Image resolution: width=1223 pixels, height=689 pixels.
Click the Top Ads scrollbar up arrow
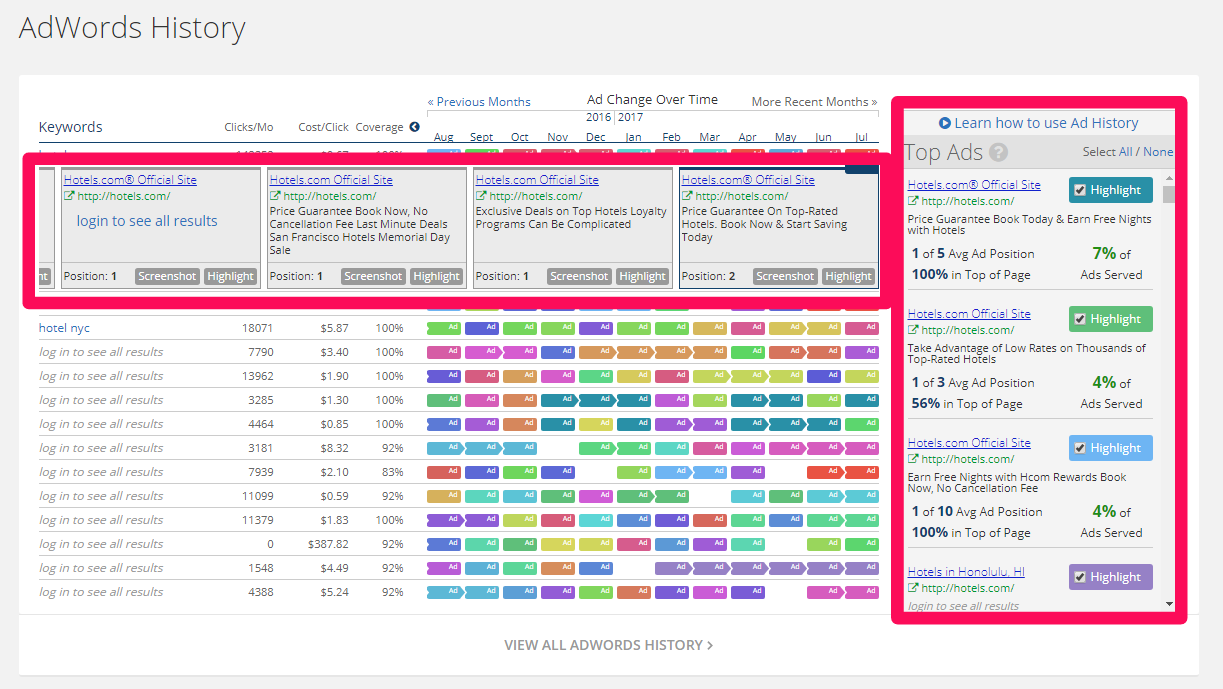1169,178
